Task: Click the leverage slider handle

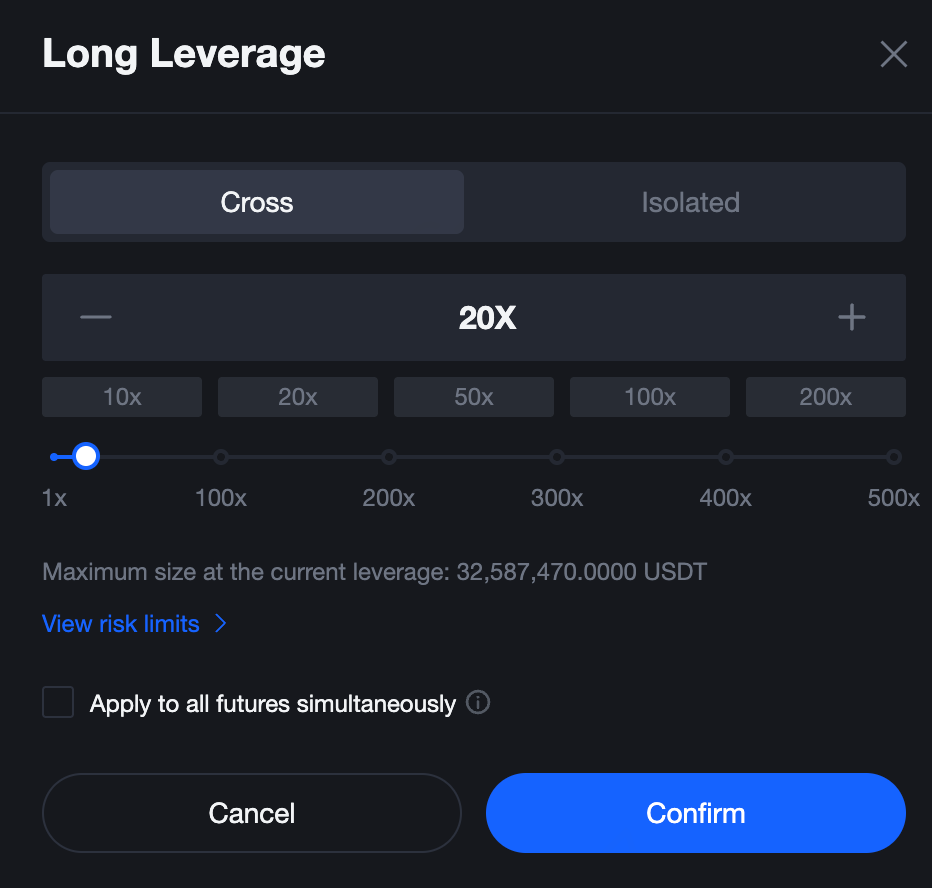Action: (x=86, y=457)
